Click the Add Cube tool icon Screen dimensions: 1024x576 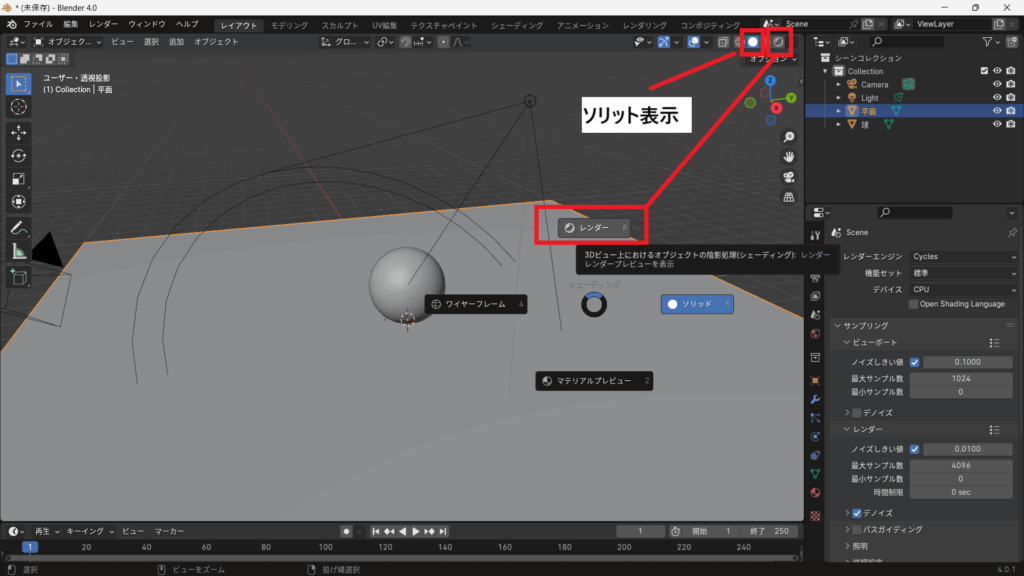(x=18, y=277)
